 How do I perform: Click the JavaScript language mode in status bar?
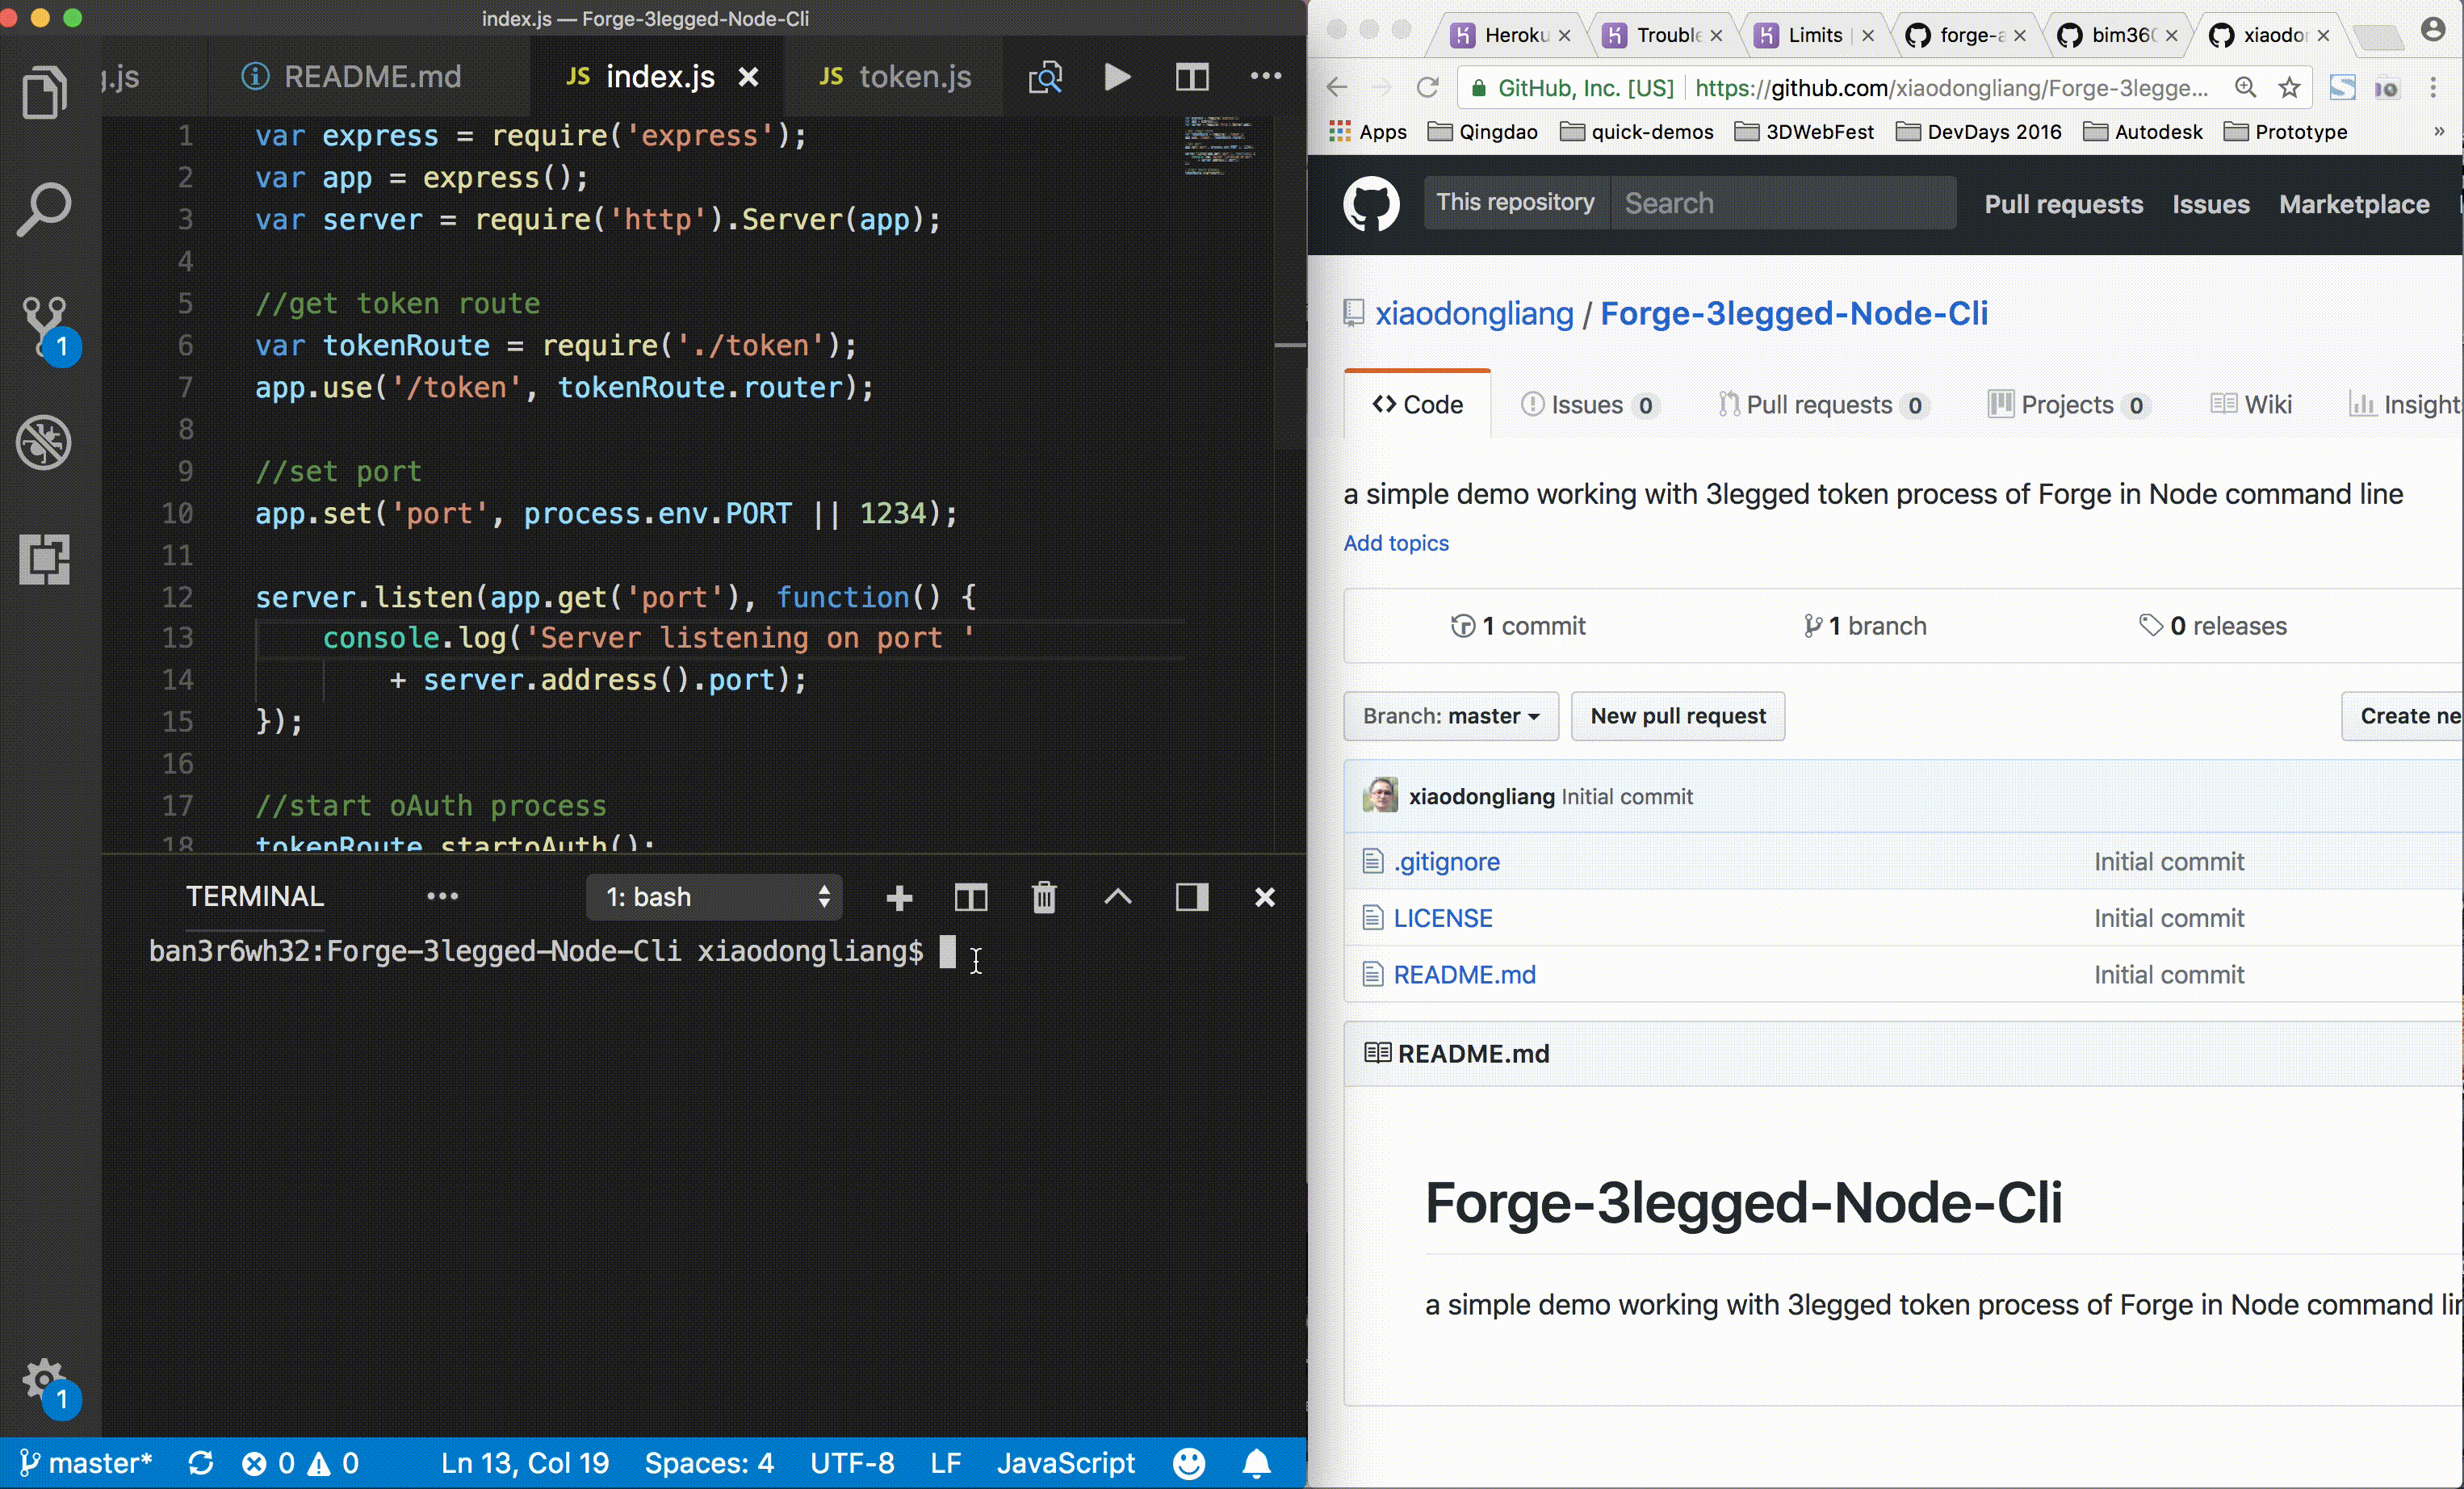(x=1065, y=1464)
